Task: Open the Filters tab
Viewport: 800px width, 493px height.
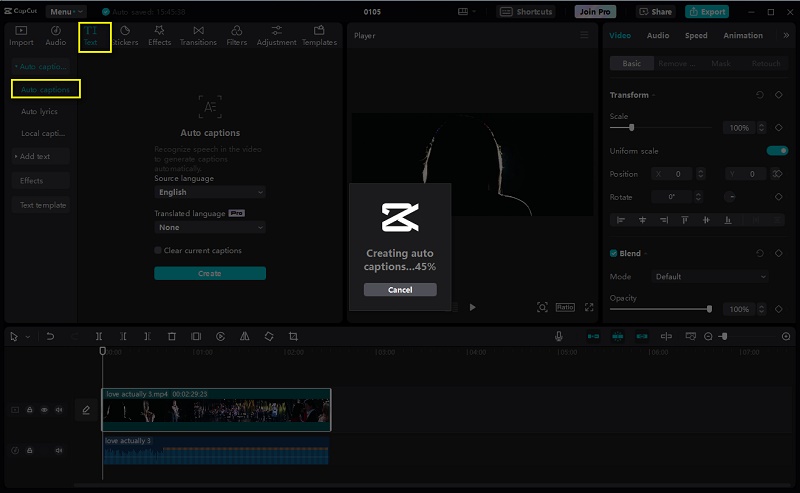Action: [237, 36]
